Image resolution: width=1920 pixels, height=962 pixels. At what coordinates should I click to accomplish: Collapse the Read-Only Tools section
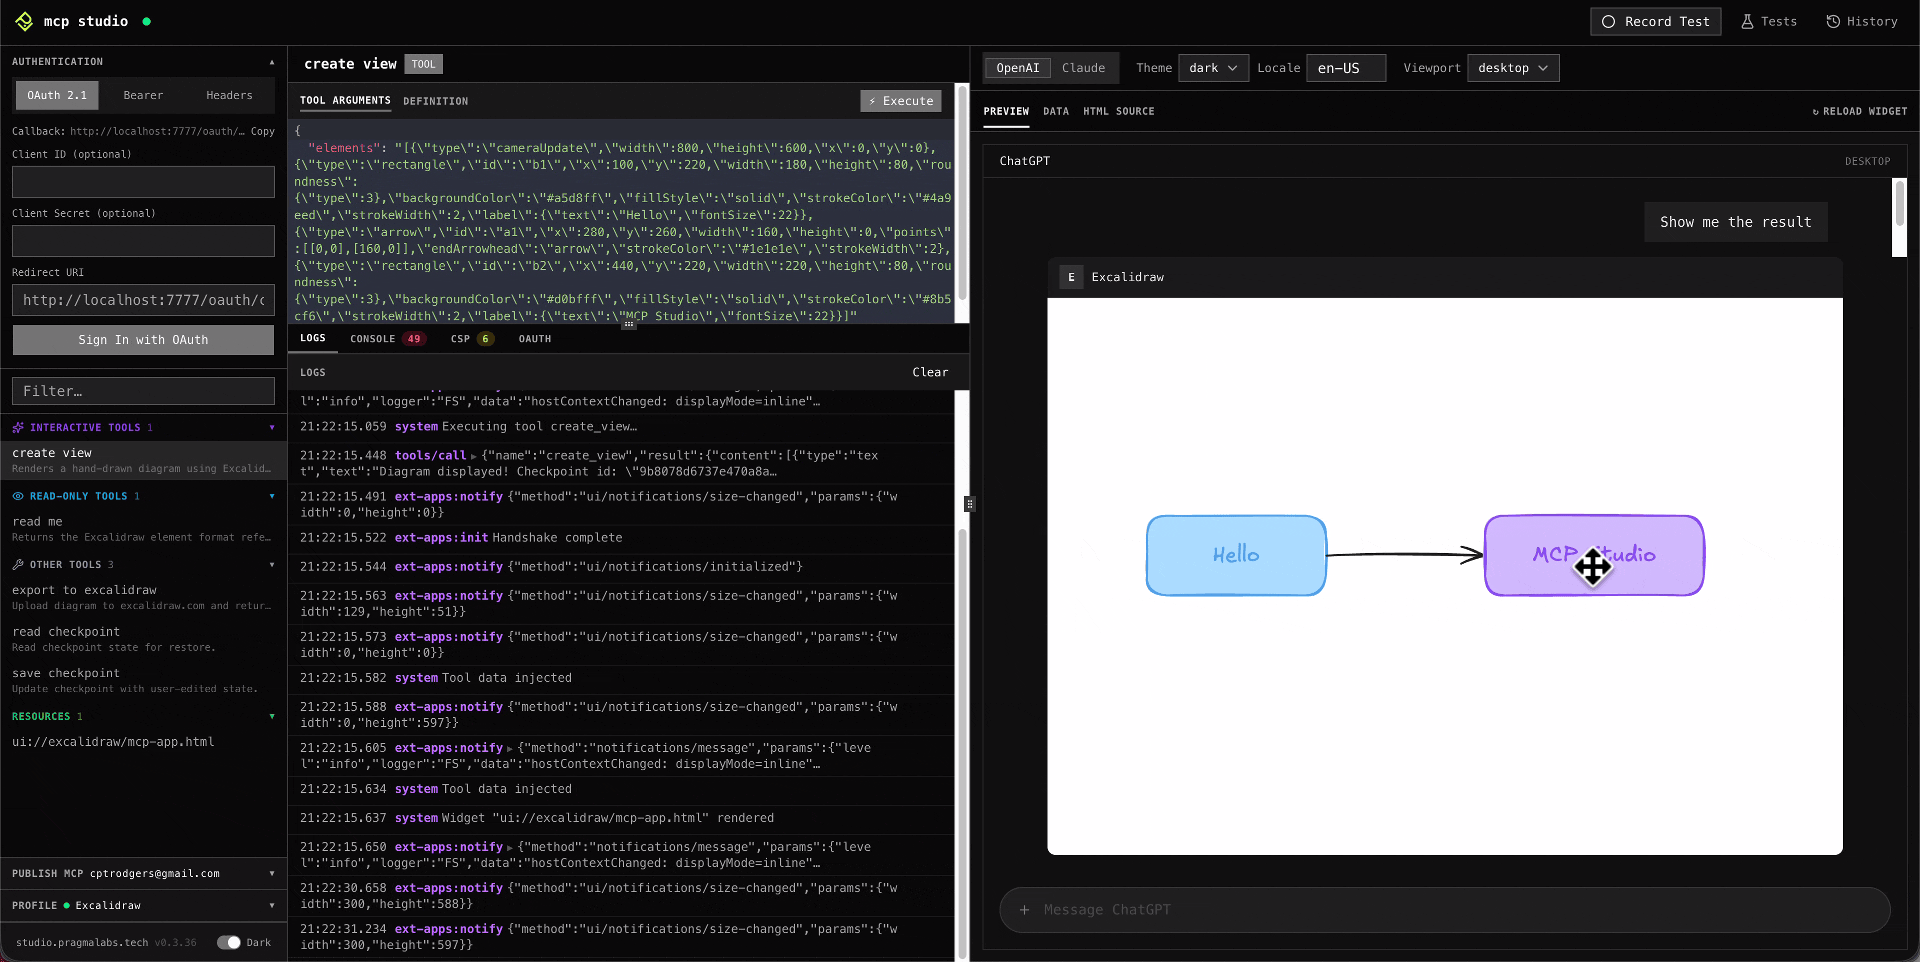click(272, 496)
